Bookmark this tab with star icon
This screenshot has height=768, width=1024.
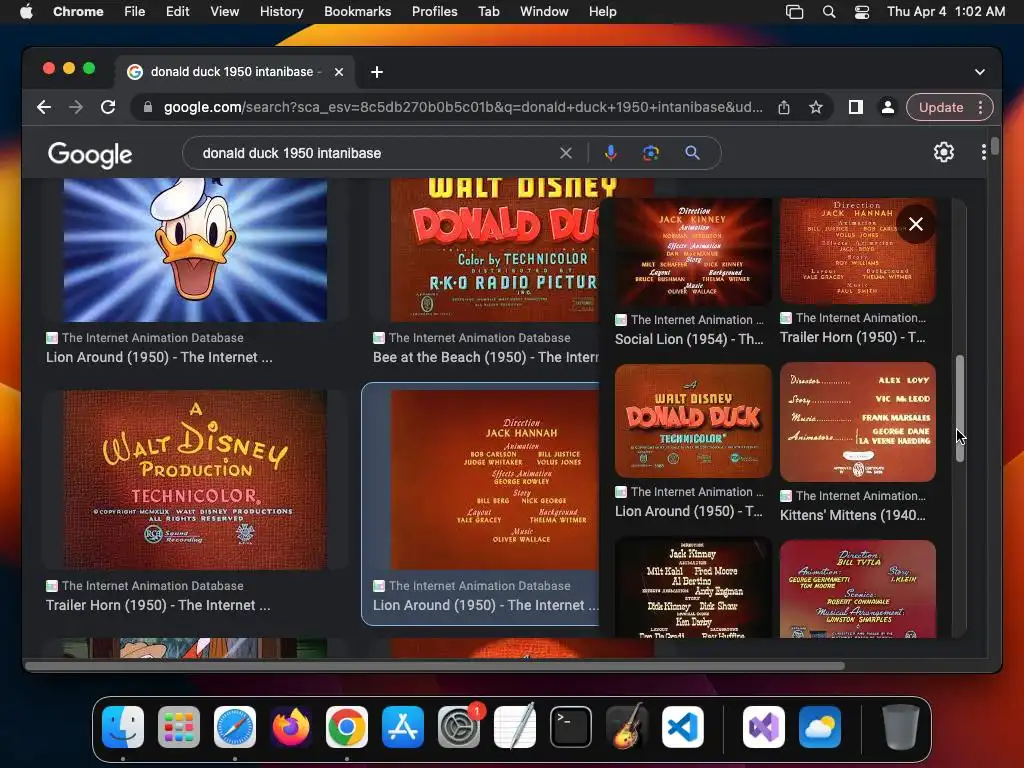click(816, 107)
